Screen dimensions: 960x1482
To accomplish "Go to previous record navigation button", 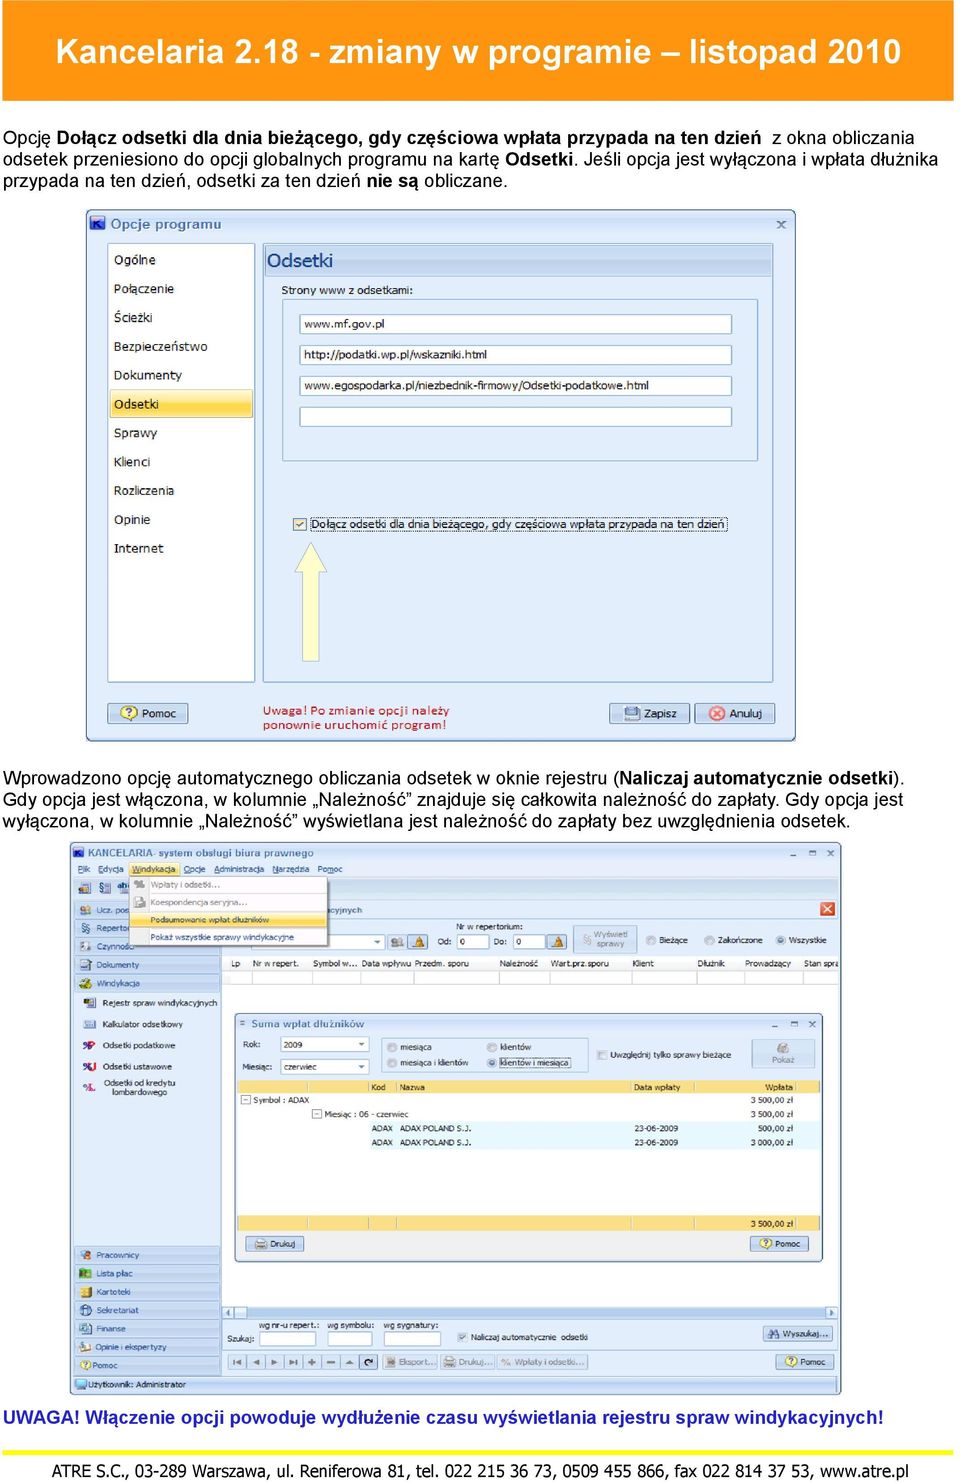I will [256, 1362].
